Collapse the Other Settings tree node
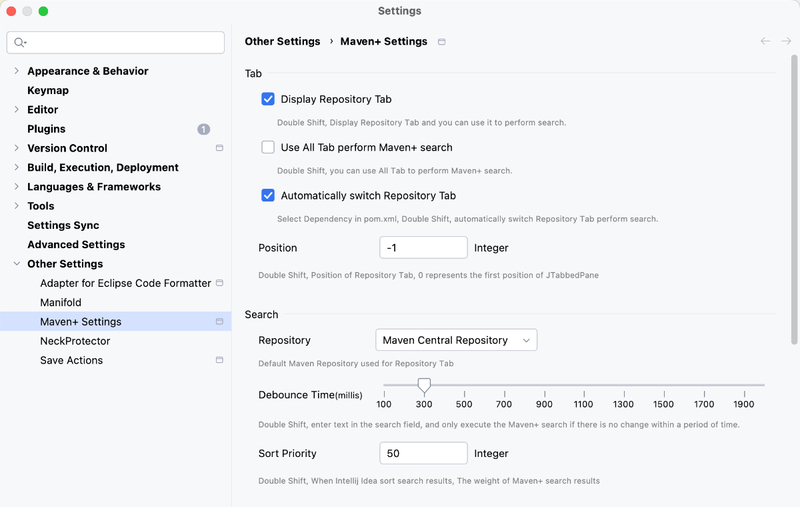Screen dimensions: 800x507 (x=16, y=264)
